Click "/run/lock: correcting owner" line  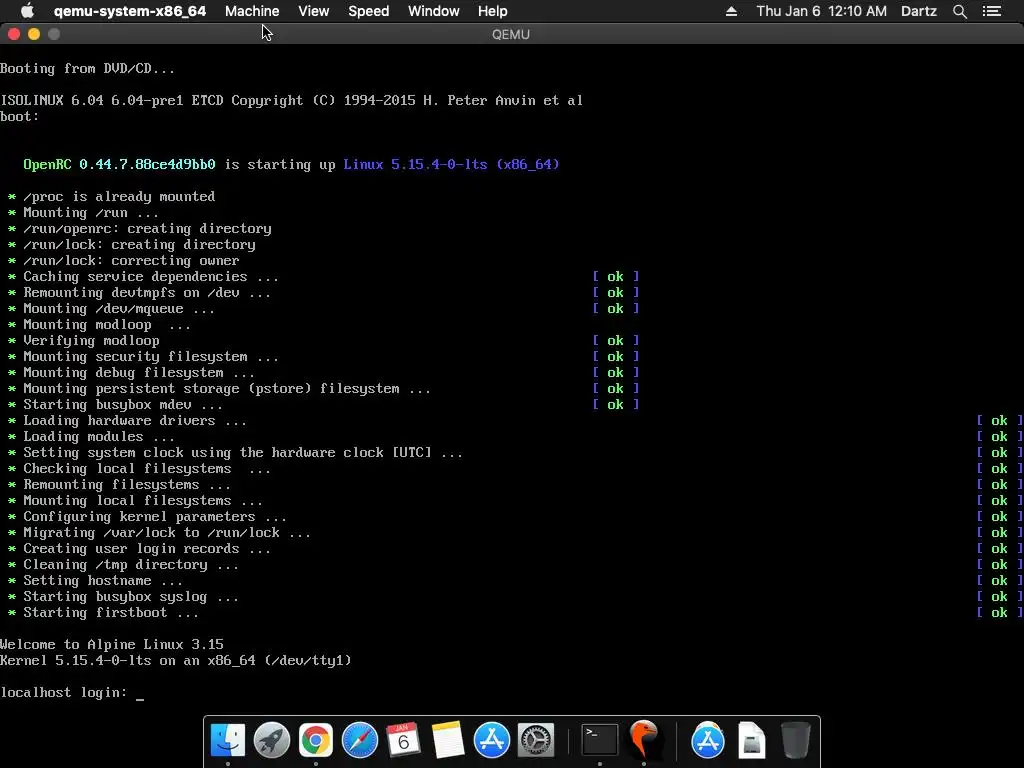point(131,261)
